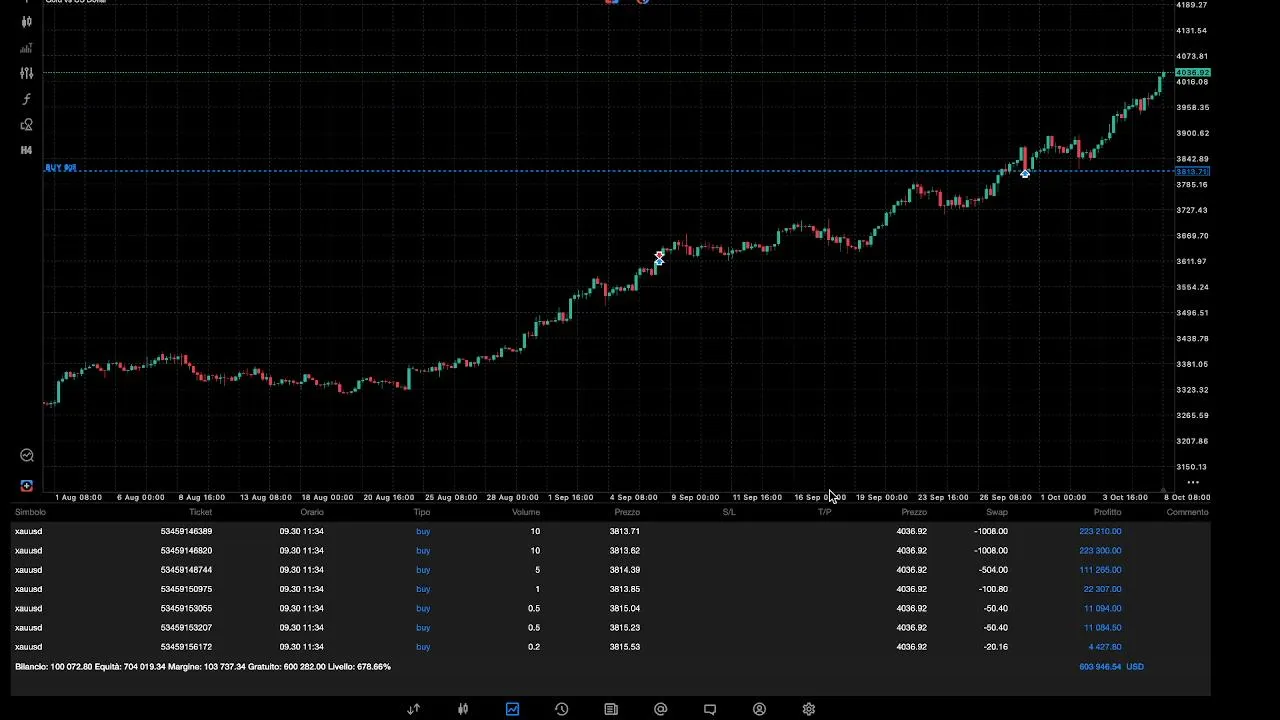Sort trades by Profitto column header
Viewport: 1280px width, 720px height.
pos(1107,512)
